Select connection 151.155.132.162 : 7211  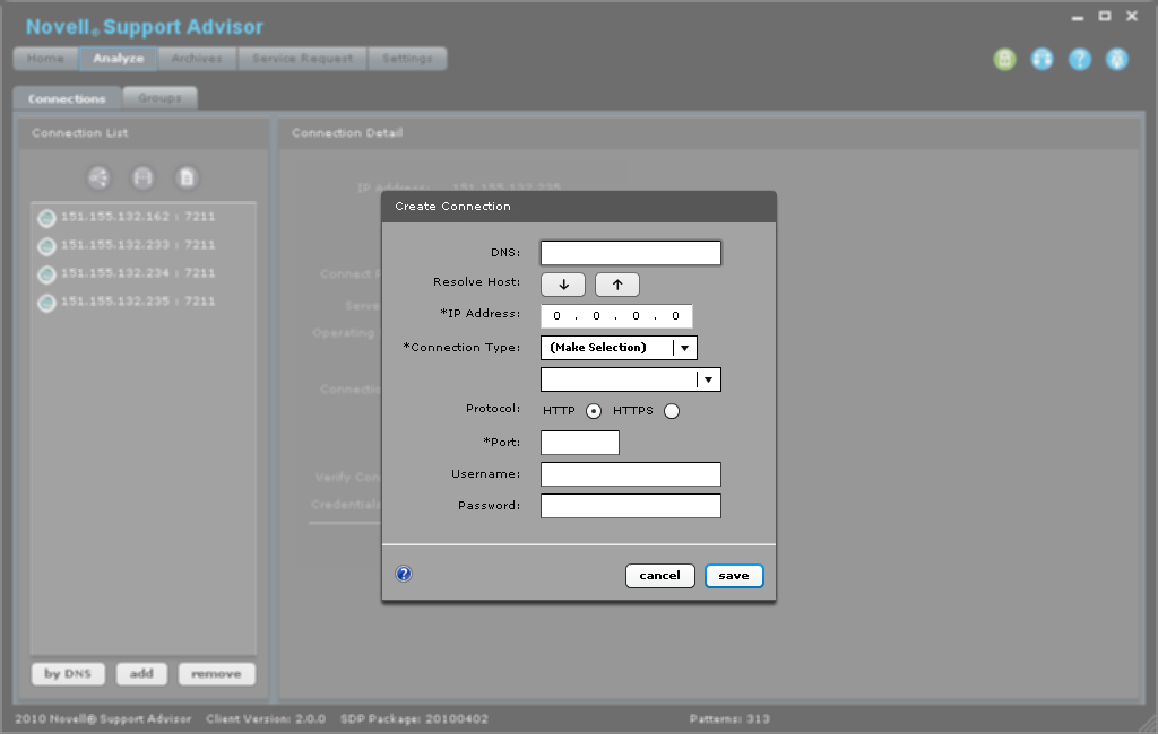[138, 216]
